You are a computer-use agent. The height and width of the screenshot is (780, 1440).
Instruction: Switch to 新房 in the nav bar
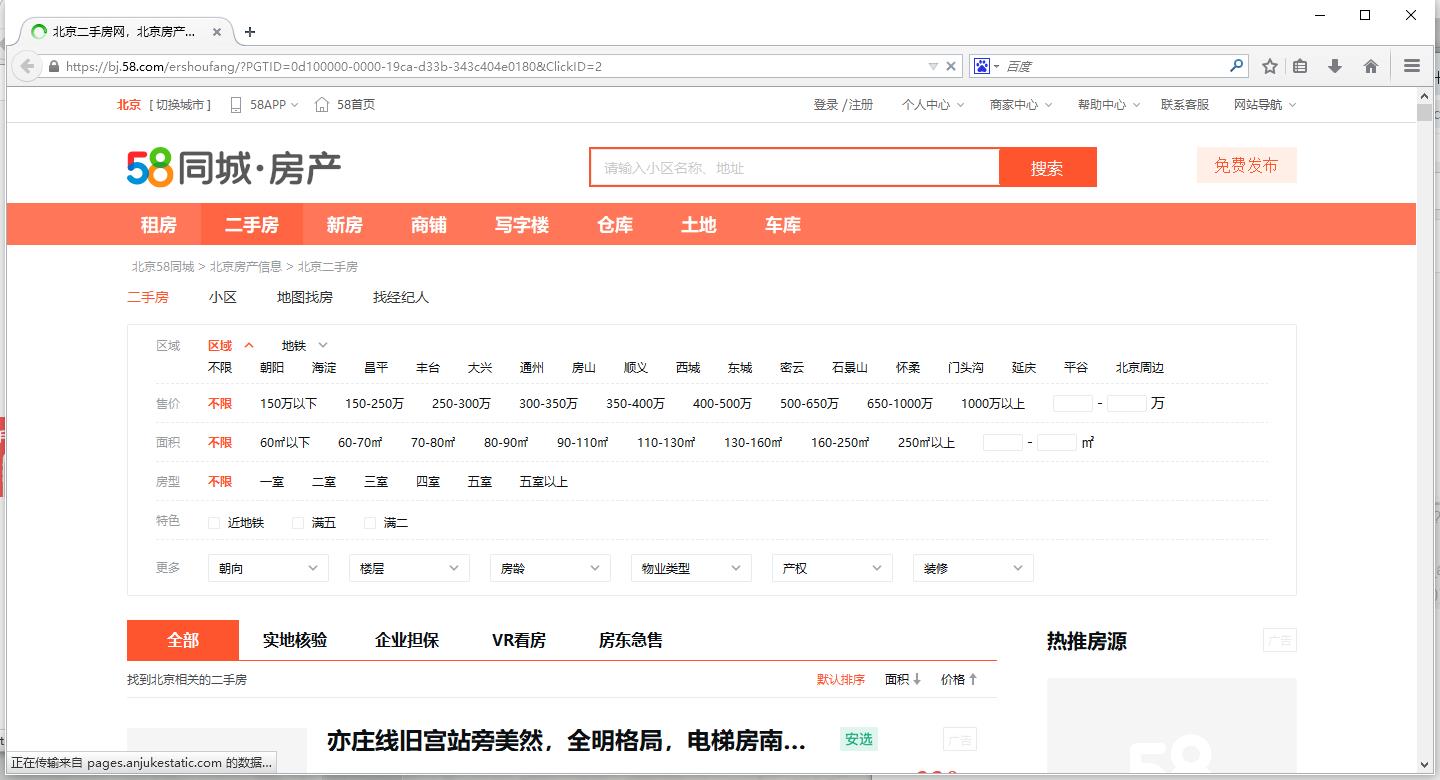pos(344,225)
